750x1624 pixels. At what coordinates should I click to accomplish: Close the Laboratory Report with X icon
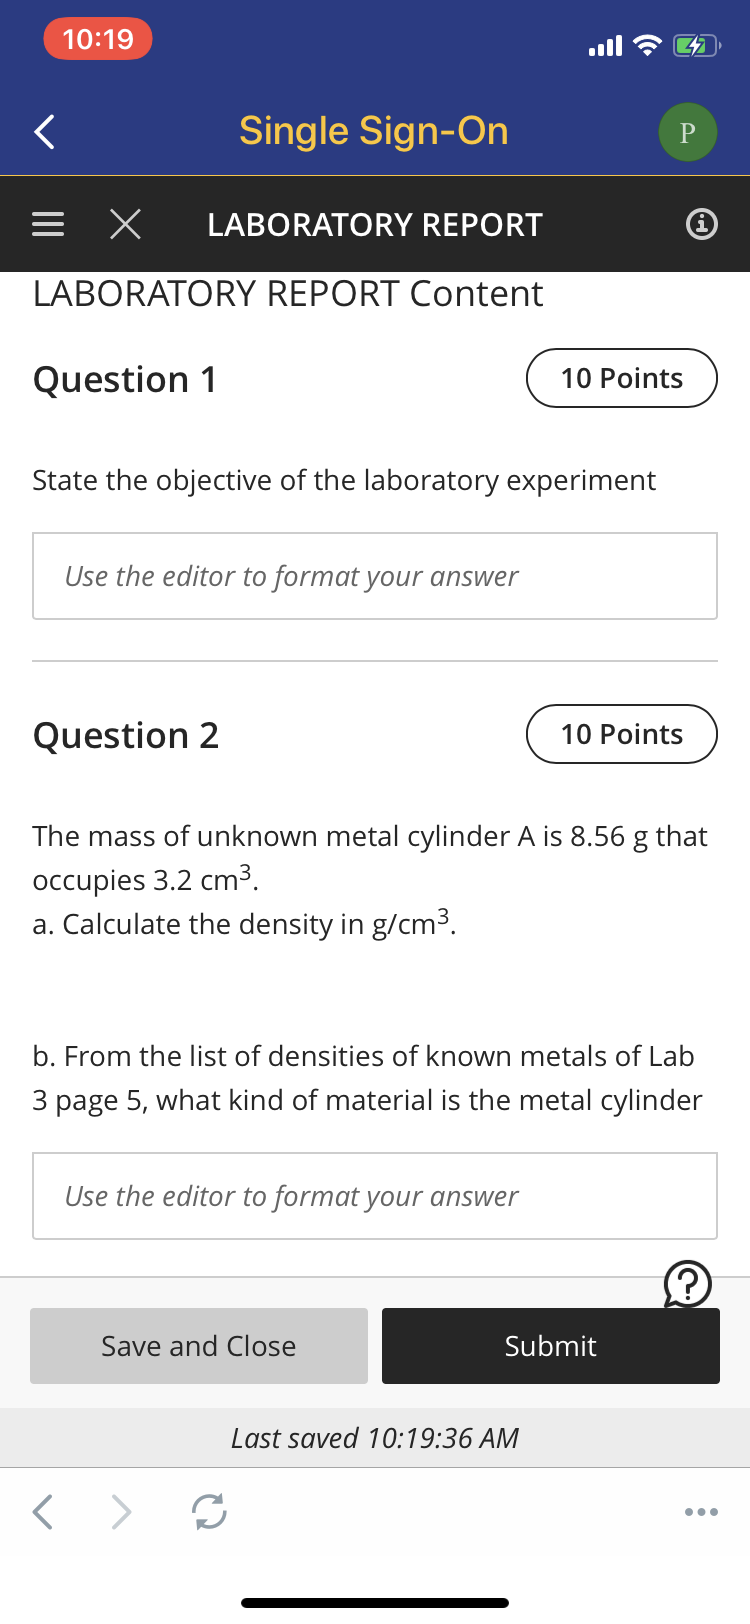pyautogui.click(x=125, y=224)
